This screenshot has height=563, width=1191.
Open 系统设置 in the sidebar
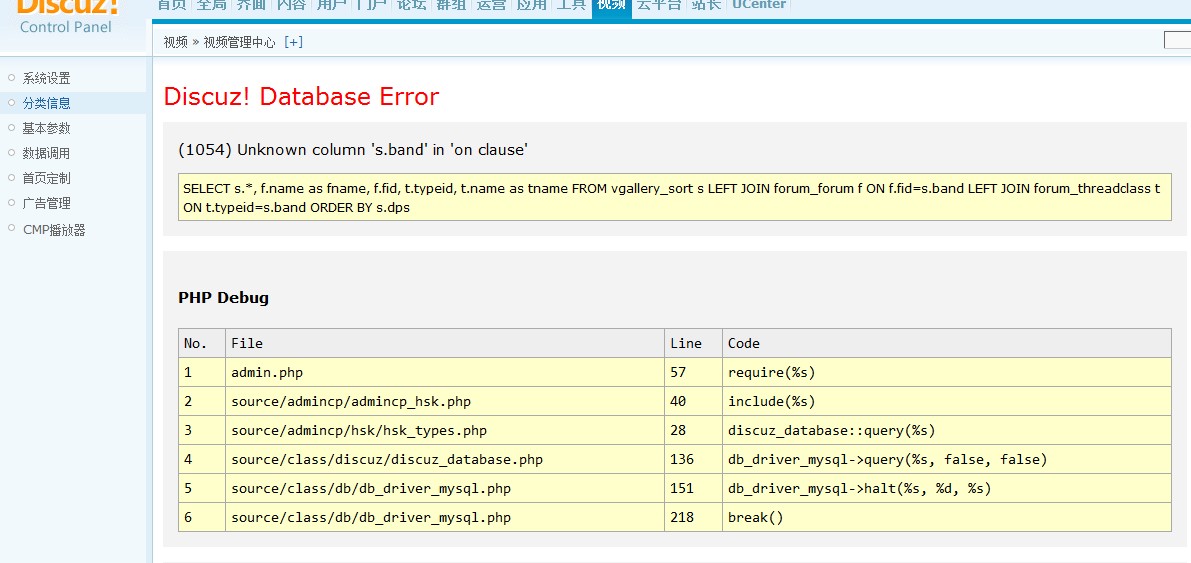[x=46, y=78]
